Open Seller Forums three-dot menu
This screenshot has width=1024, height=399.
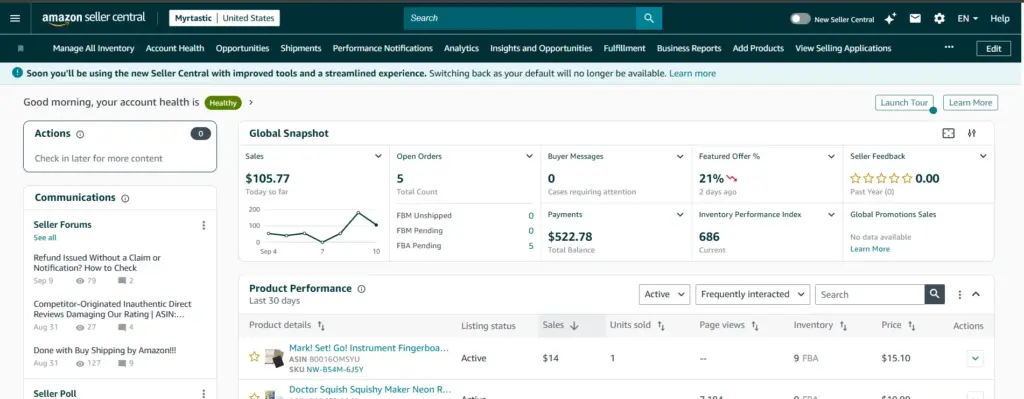click(204, 225)
